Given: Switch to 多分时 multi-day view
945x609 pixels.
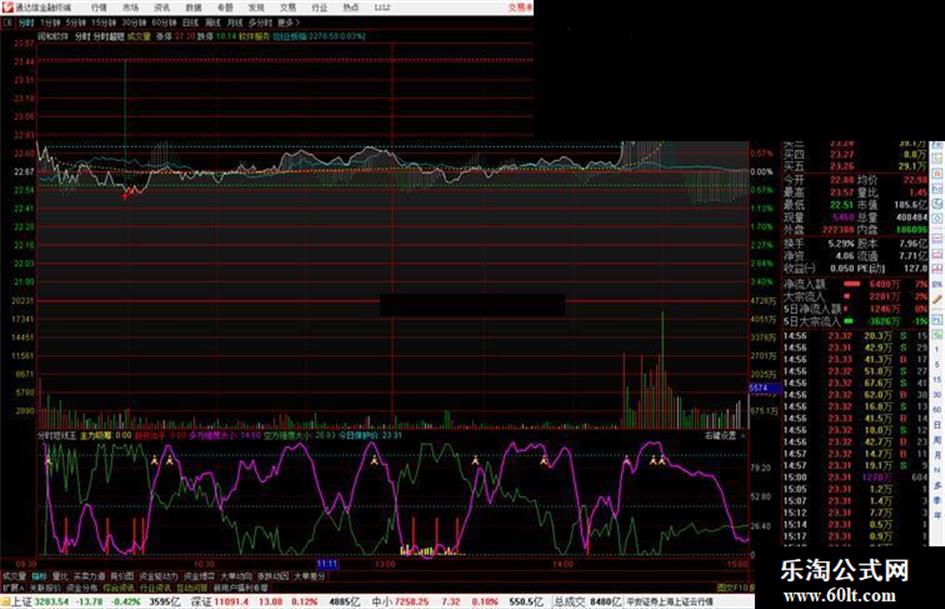Looking at the screenshot, I should coord(260,23).
